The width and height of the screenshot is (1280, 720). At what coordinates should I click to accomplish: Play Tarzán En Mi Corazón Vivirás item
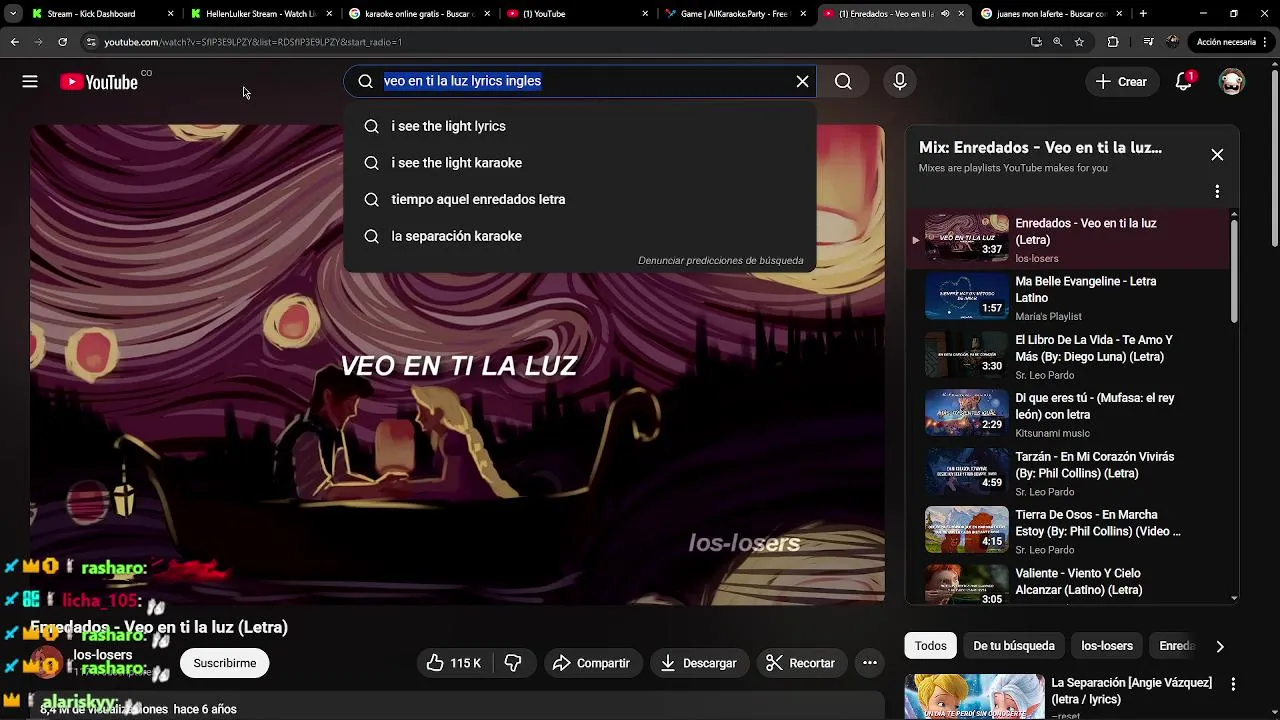(1066, 473)
